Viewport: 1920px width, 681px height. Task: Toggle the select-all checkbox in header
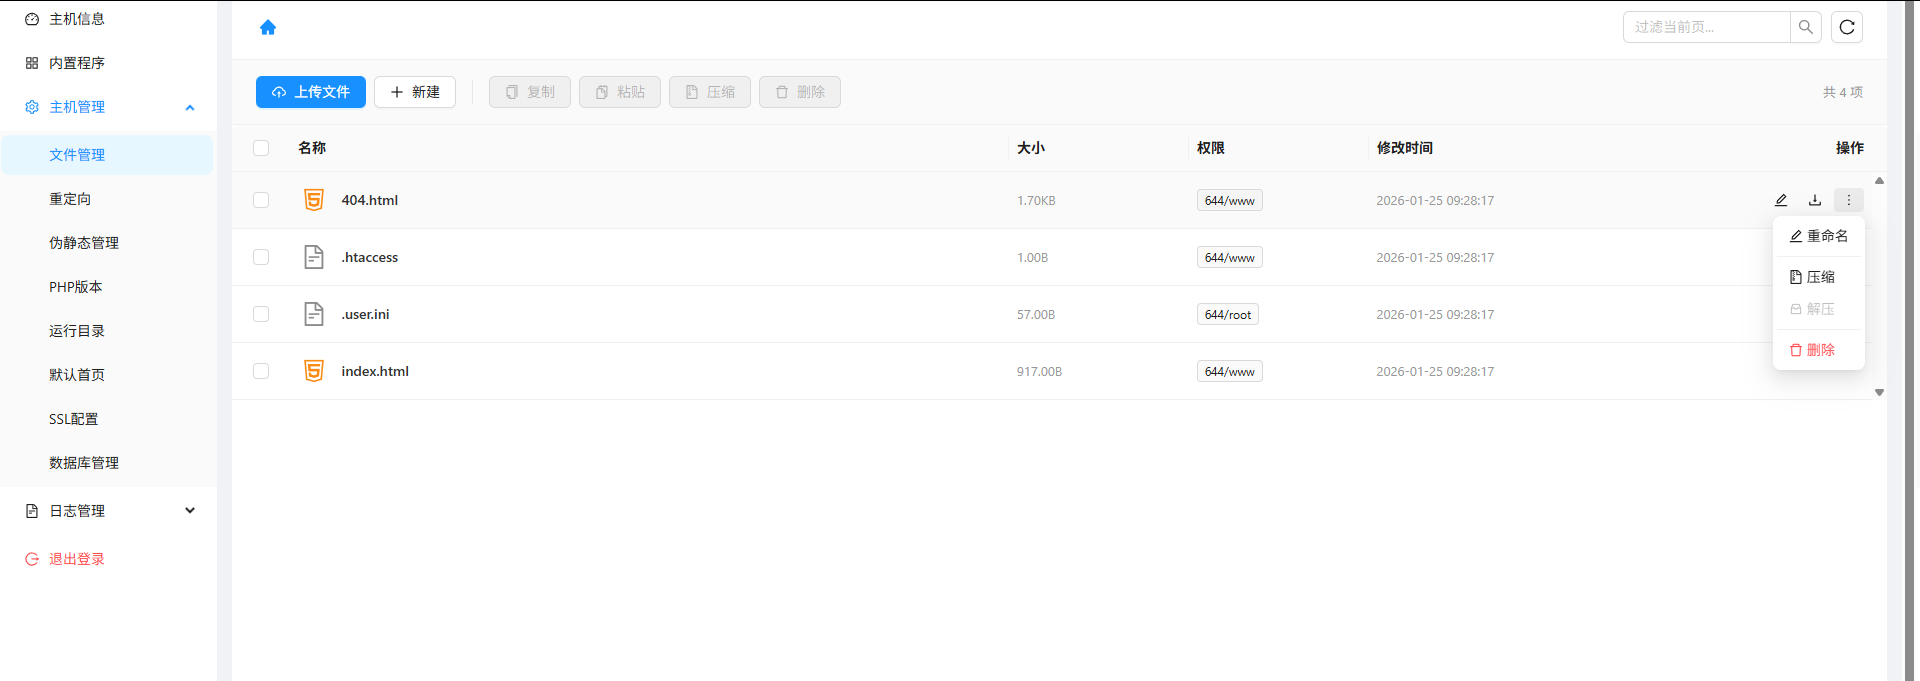coord(261,148)
